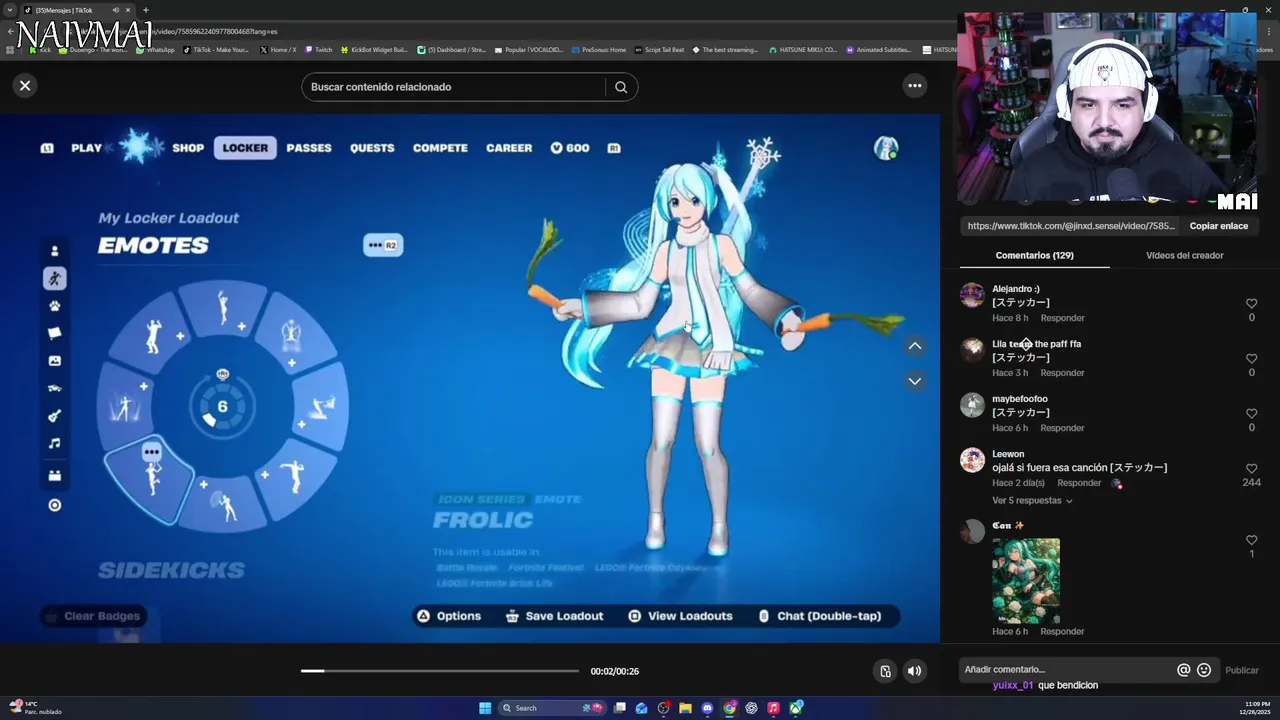Click the picture-in-picture icon beside volume
This screenshot has height=720, width=1280.
click(x=885, y=671)
